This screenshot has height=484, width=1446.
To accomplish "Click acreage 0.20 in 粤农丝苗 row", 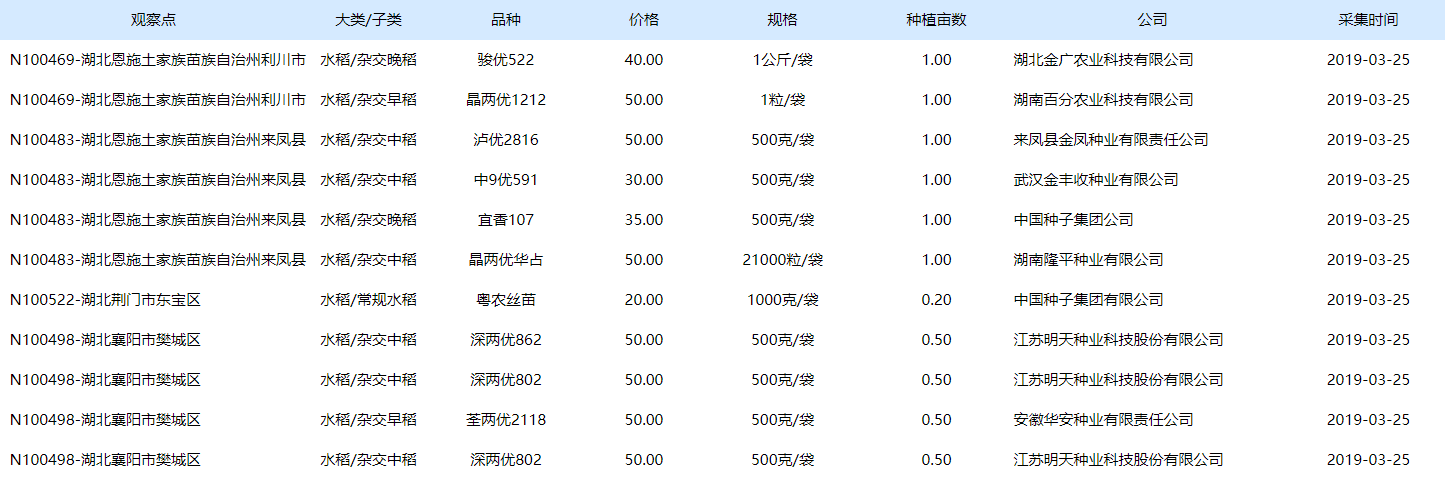I will (x=936, y=300).
